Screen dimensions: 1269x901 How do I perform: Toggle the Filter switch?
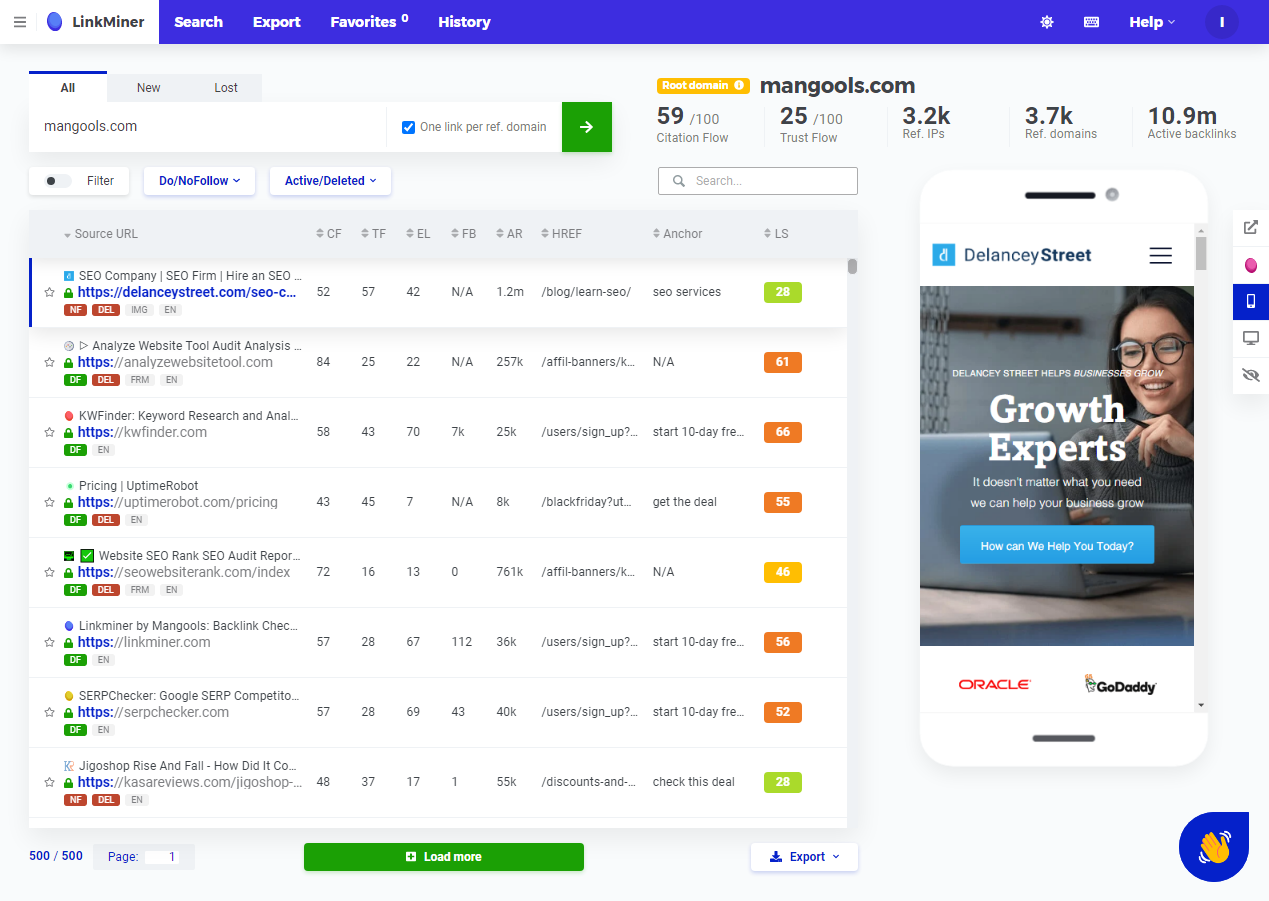click(x=59, y=181)
